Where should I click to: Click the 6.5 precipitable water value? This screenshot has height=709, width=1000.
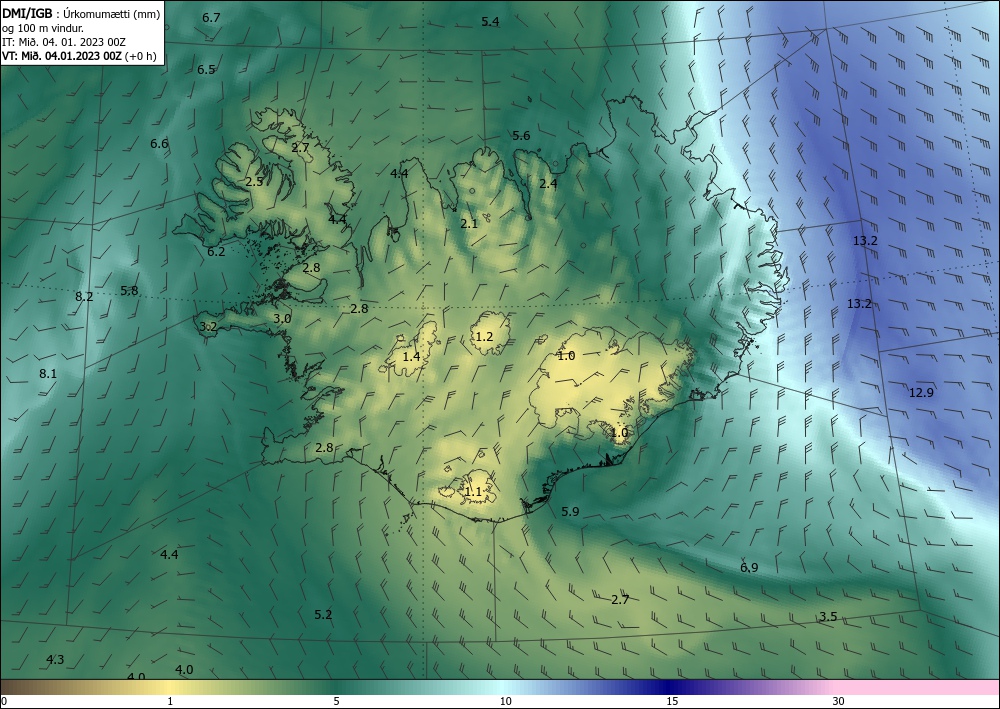tap(206, 69)
